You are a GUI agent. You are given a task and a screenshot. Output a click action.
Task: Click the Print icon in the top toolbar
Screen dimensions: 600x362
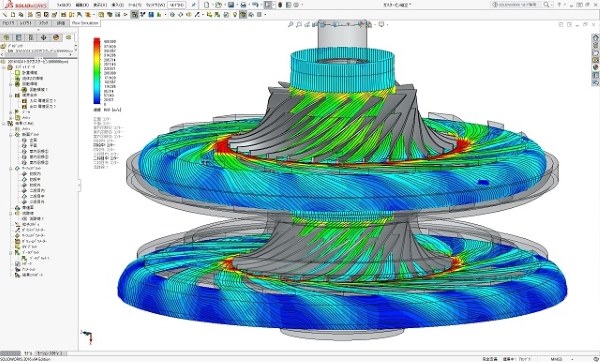click(243, 5)
